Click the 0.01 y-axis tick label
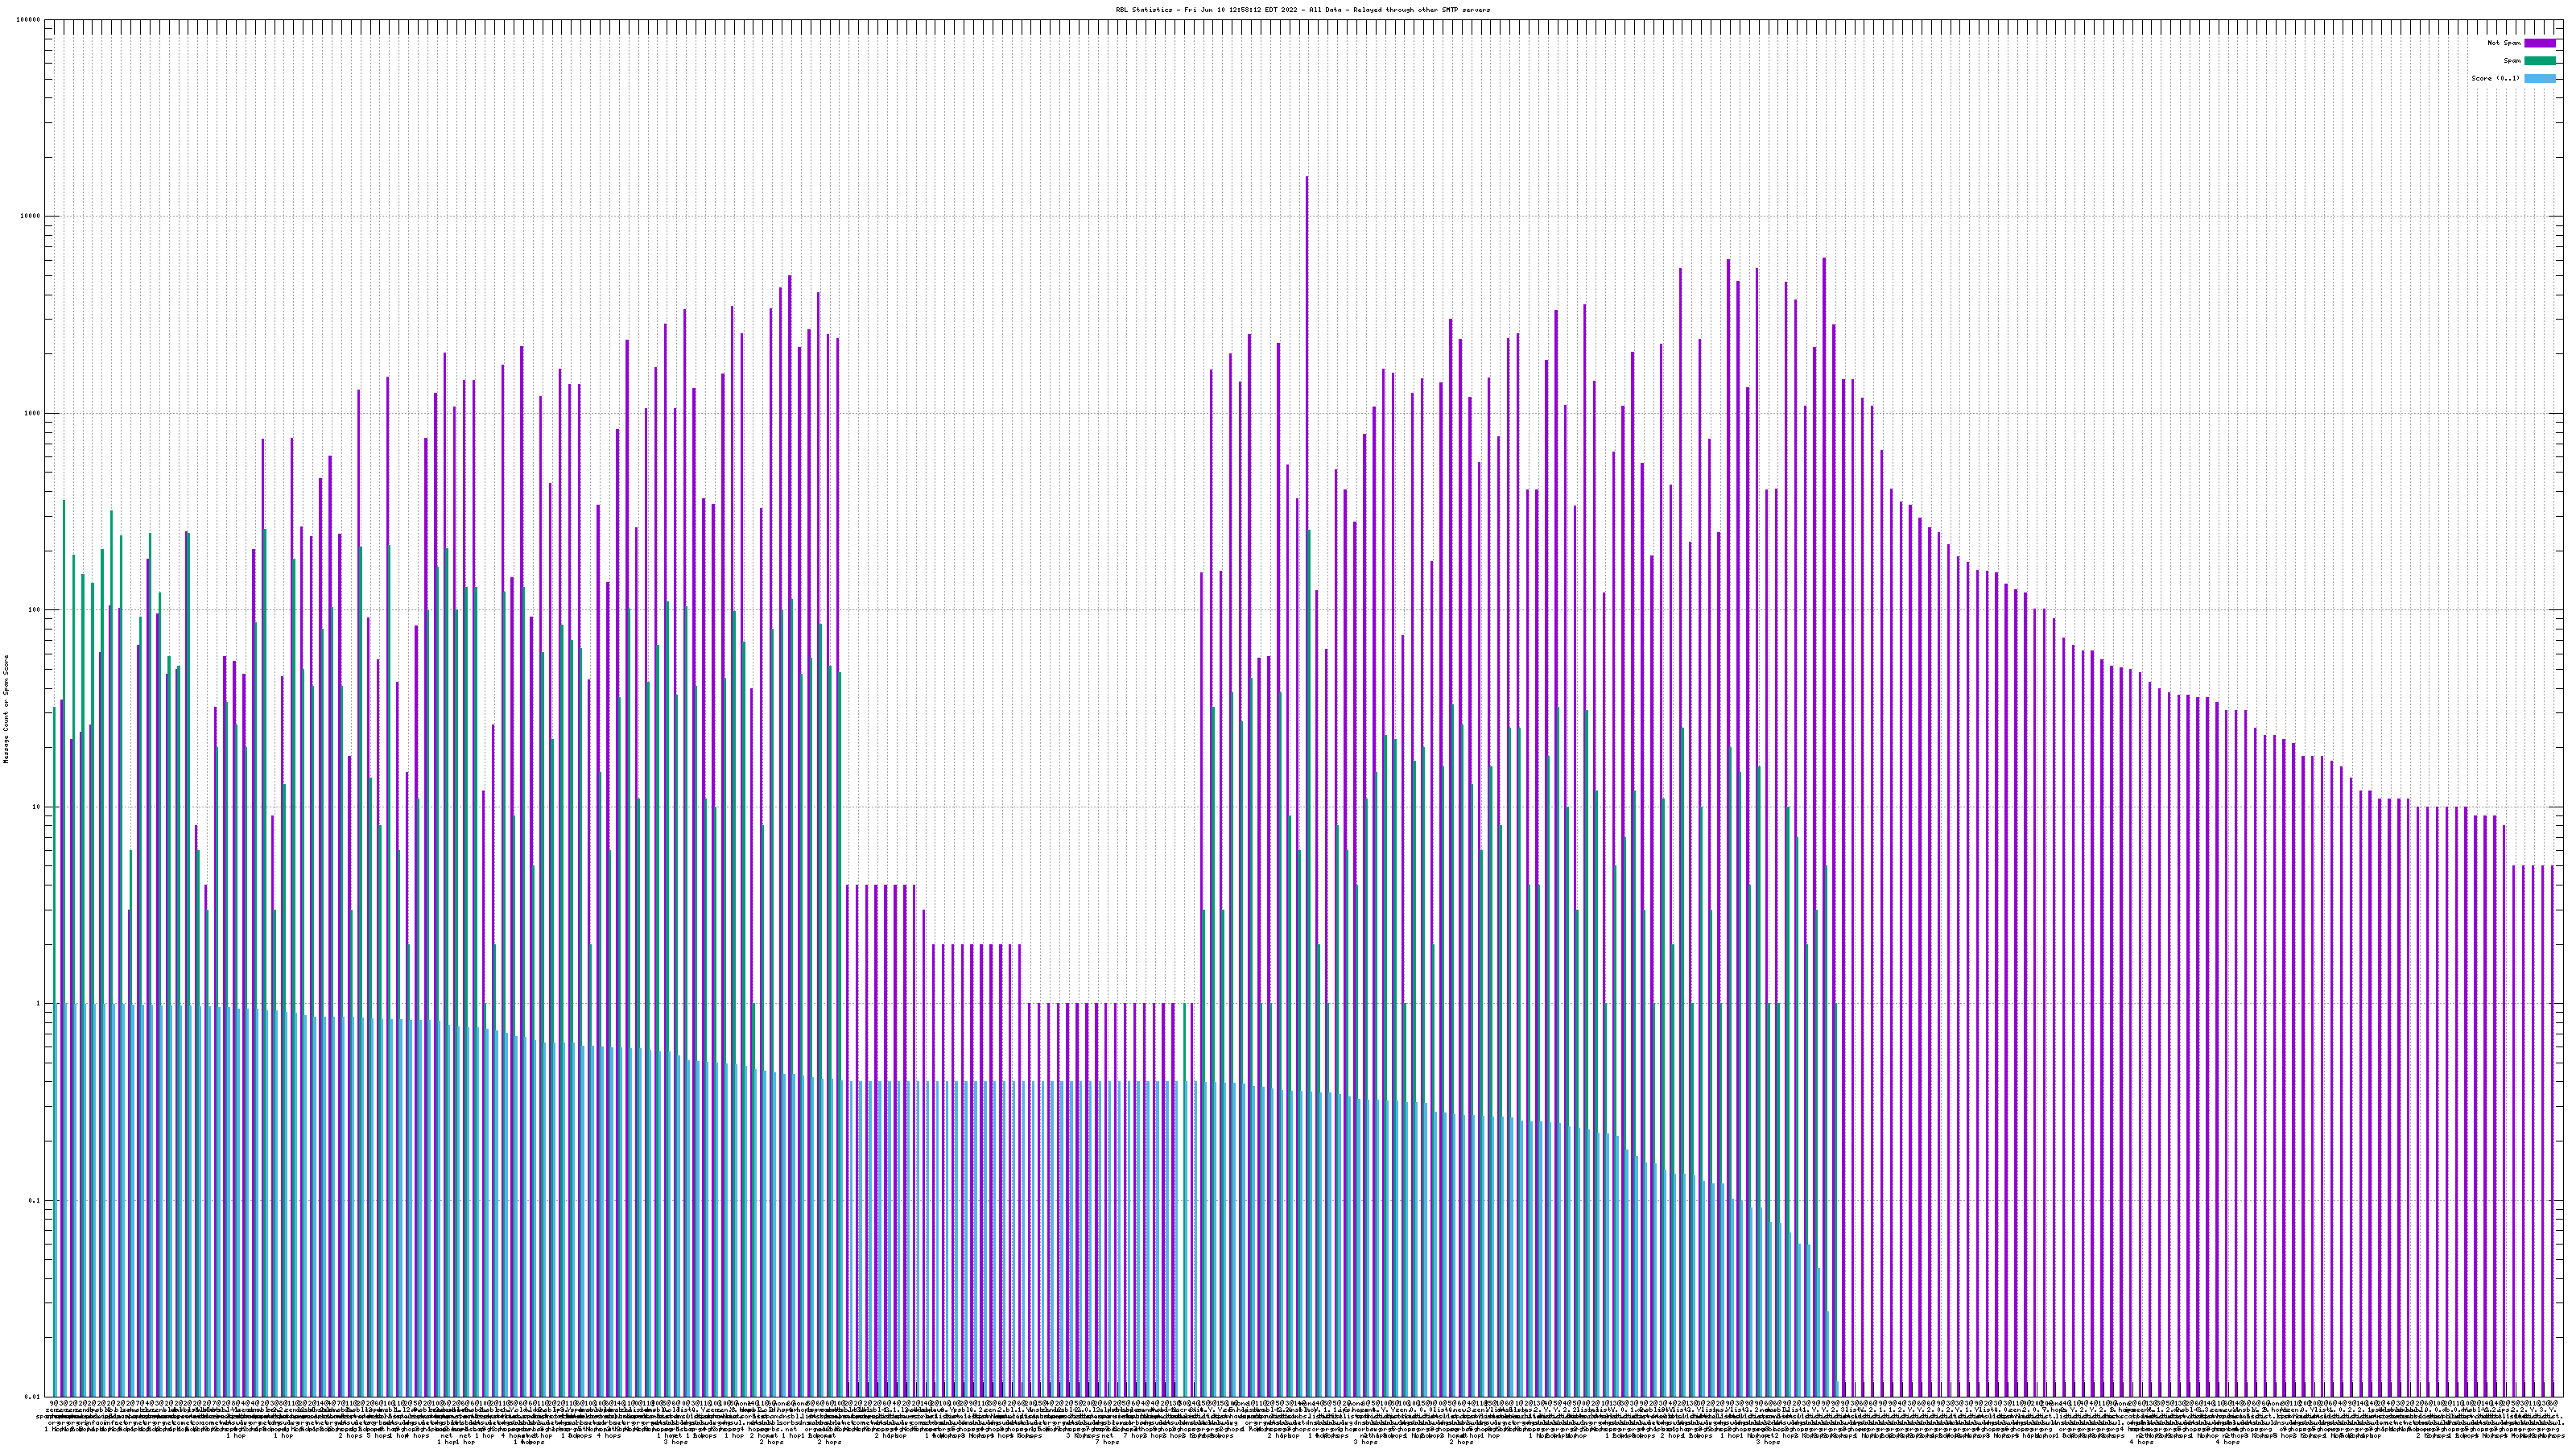This screenshot has width=2576, height=1449. coord(33,1397)
